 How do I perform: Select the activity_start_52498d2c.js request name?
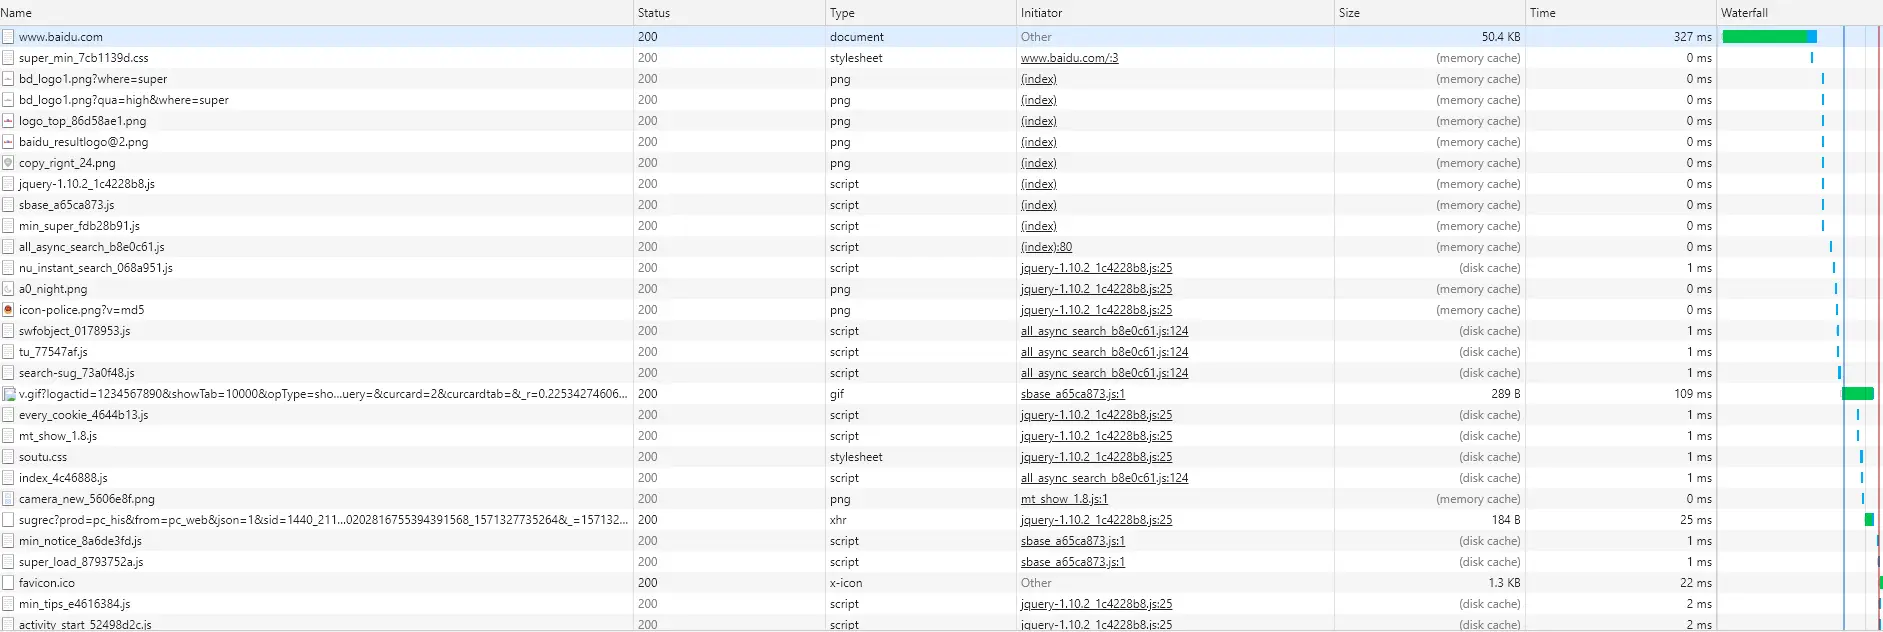pos(85,625)
